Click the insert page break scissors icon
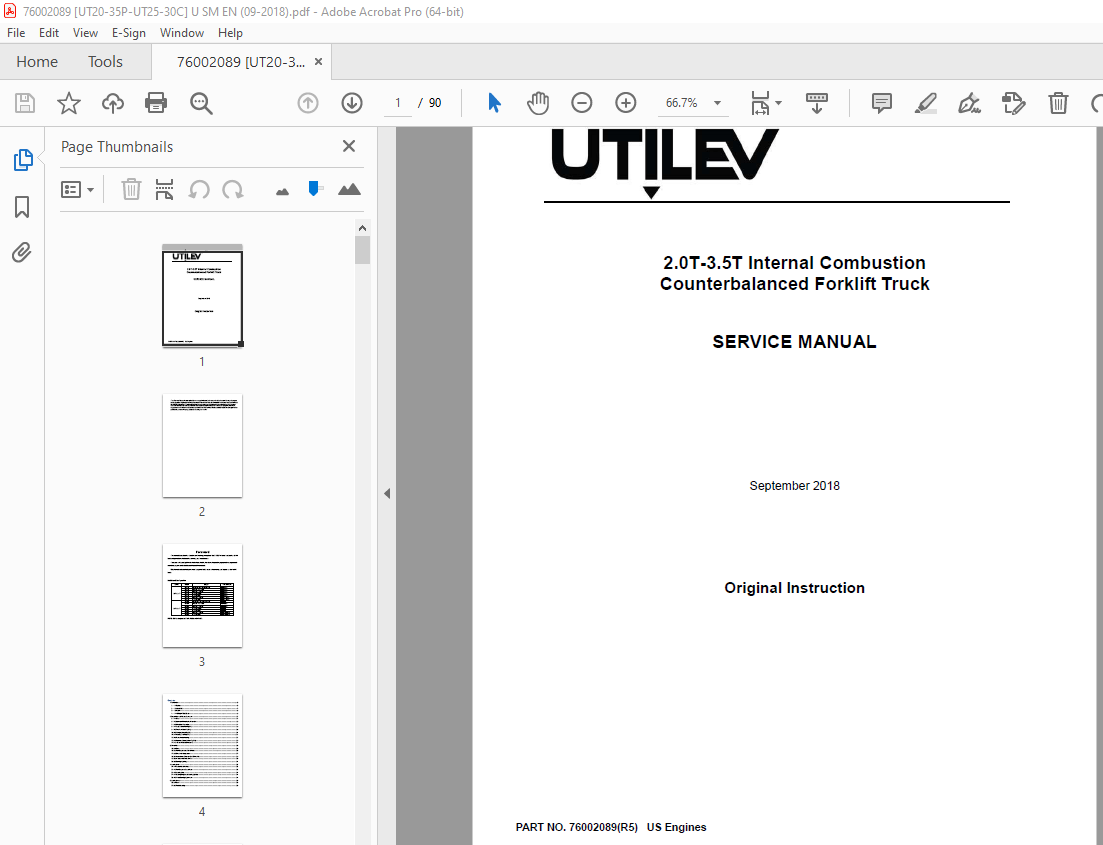This screenshot has width=1103, height=845. pyautogui.click(x=164, y=189)
